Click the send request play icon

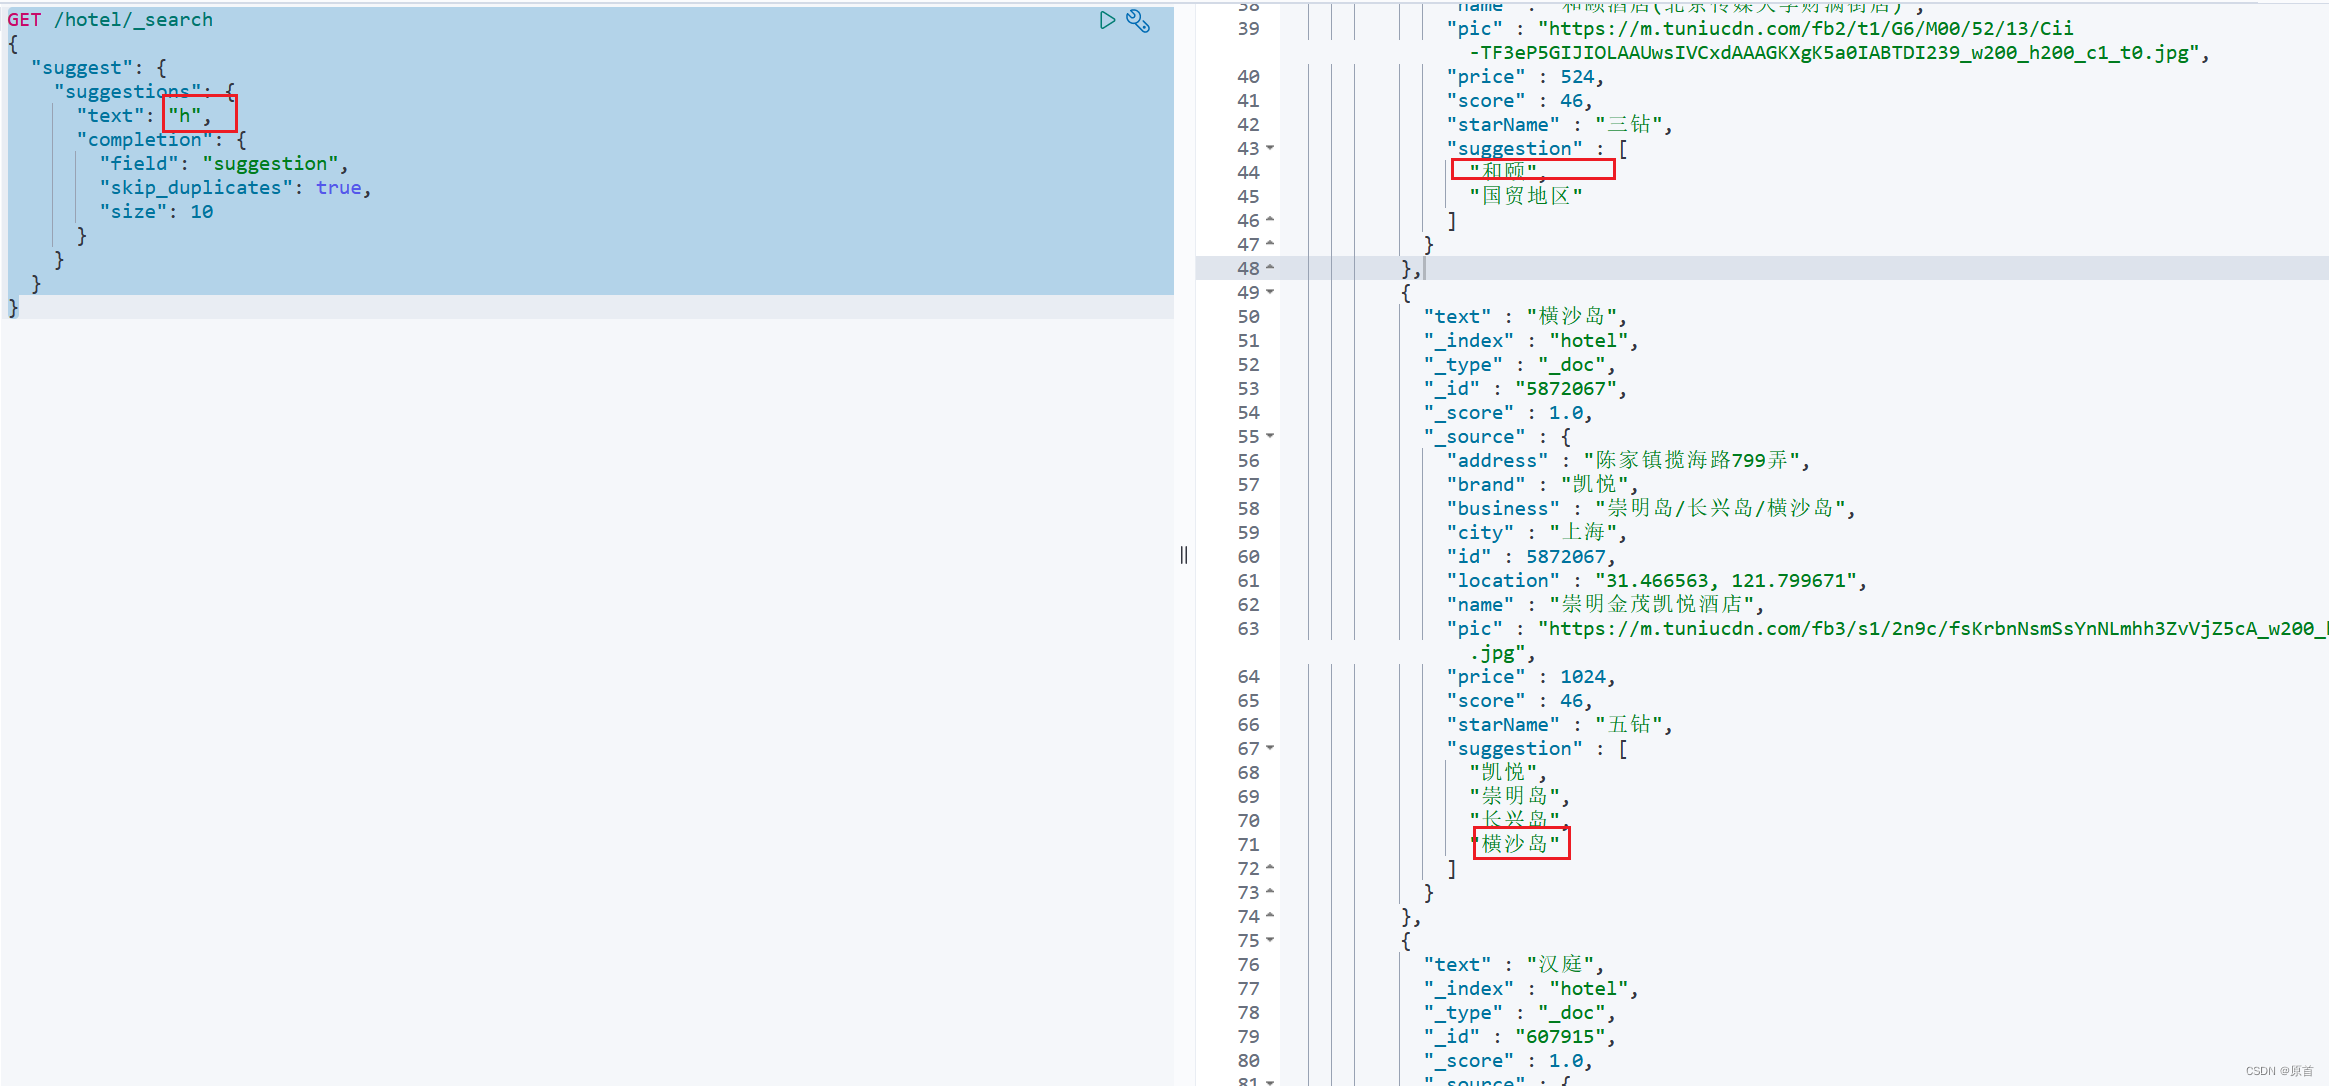pyautogui.click(x=1107, y=20)
